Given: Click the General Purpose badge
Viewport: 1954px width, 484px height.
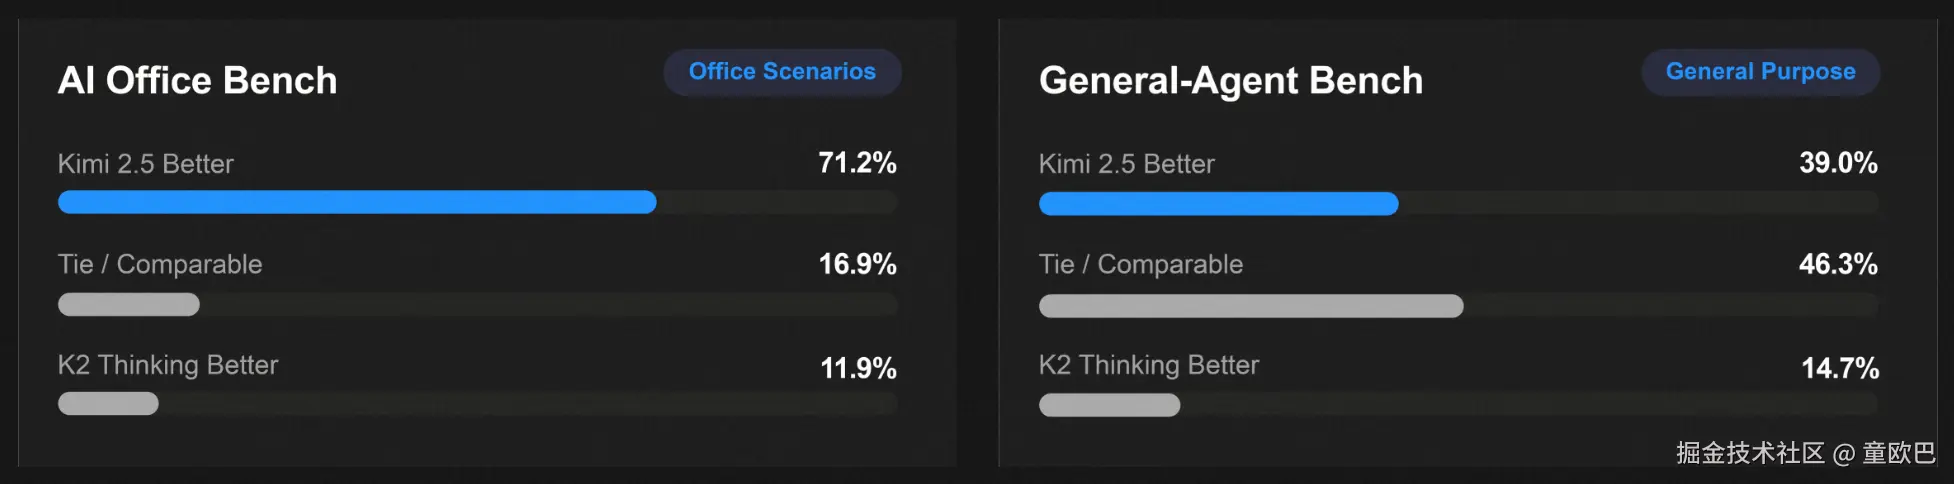Looking at the screenshot, I should pyautogui.click(x=1760, y=72).
